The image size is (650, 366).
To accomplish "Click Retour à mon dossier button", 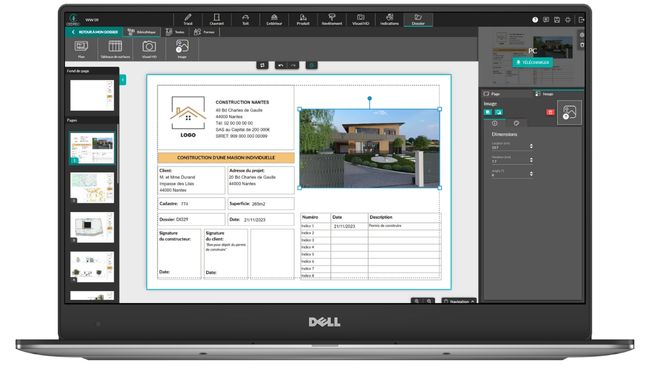I will point(95,32).
